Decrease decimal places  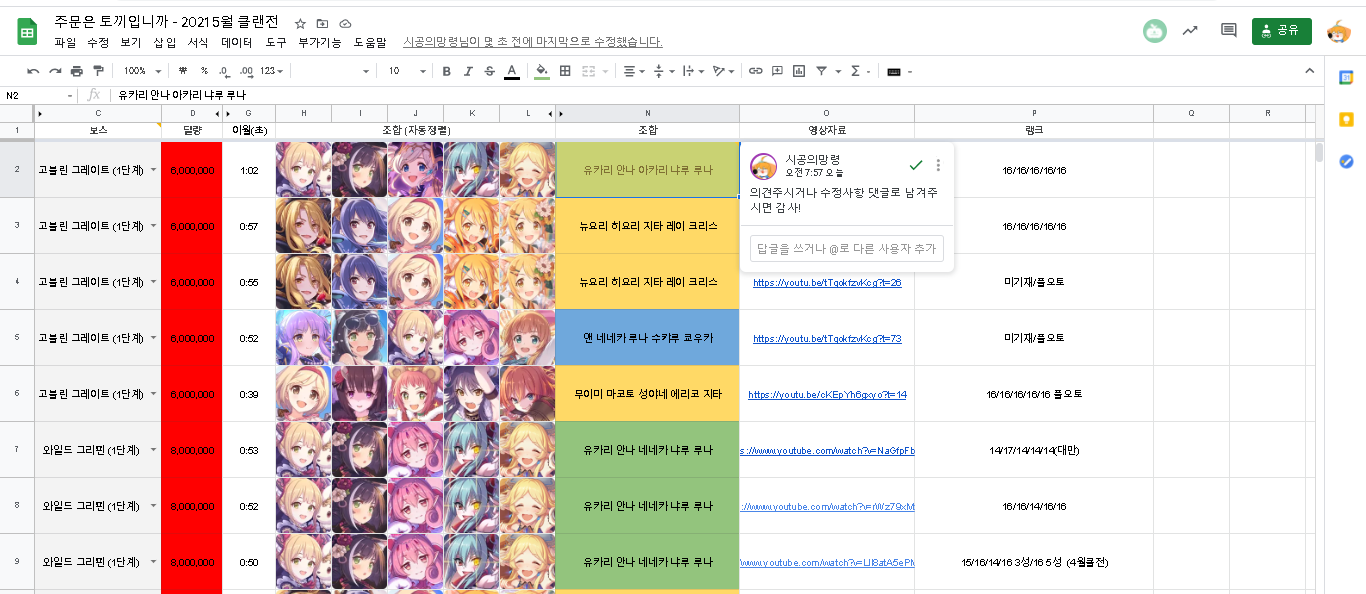[224, 71]
